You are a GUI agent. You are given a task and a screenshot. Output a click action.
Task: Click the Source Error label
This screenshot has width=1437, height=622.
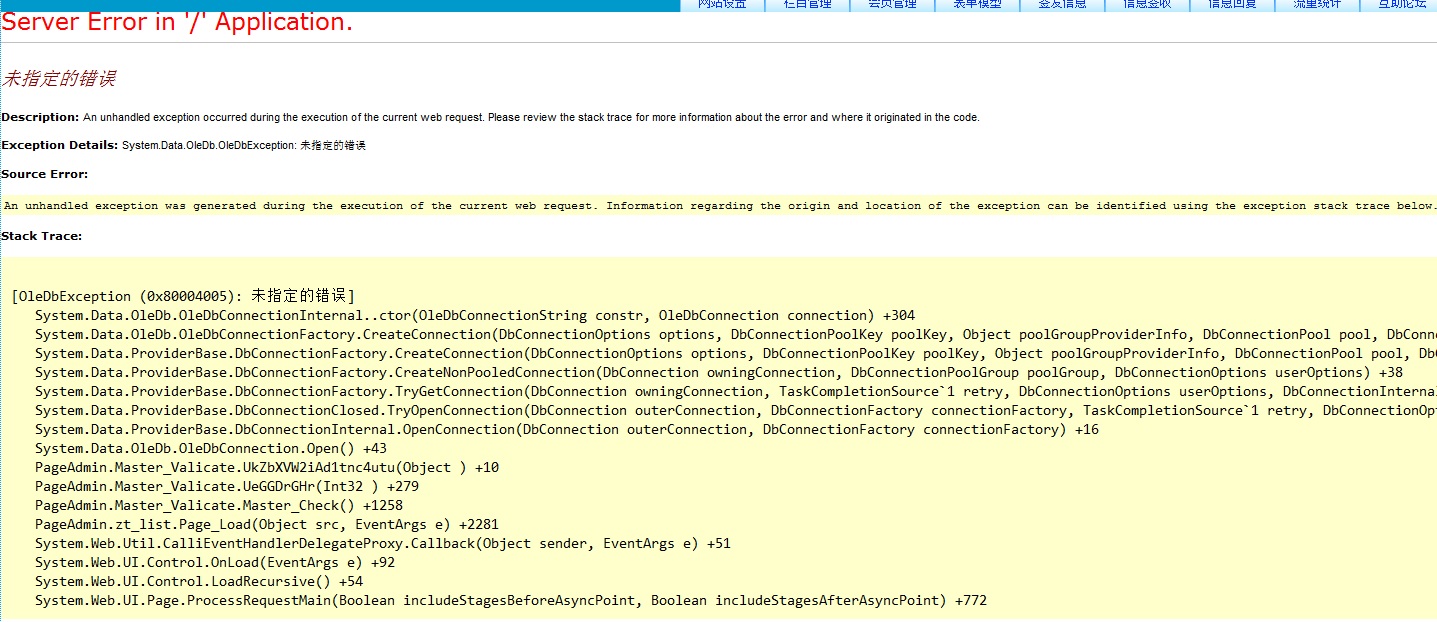[x=45, y=174]
